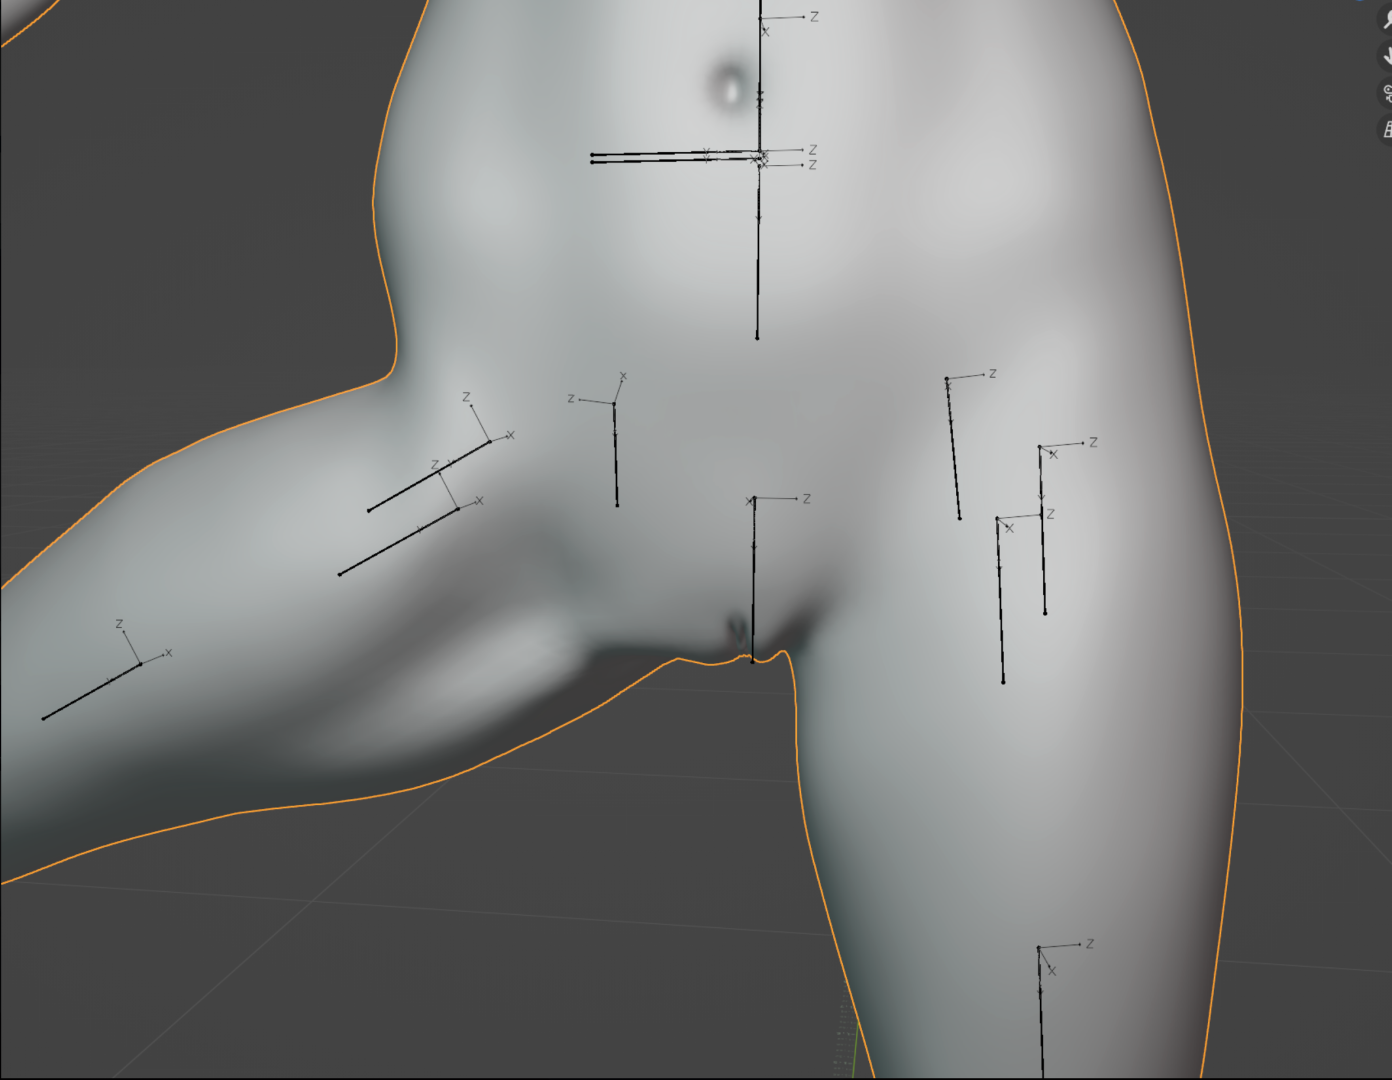Viewport: 1392px width, 1080px height.
Task: Select the lowest leg bone on the standing thigh
Action: pos(1040,1012)
